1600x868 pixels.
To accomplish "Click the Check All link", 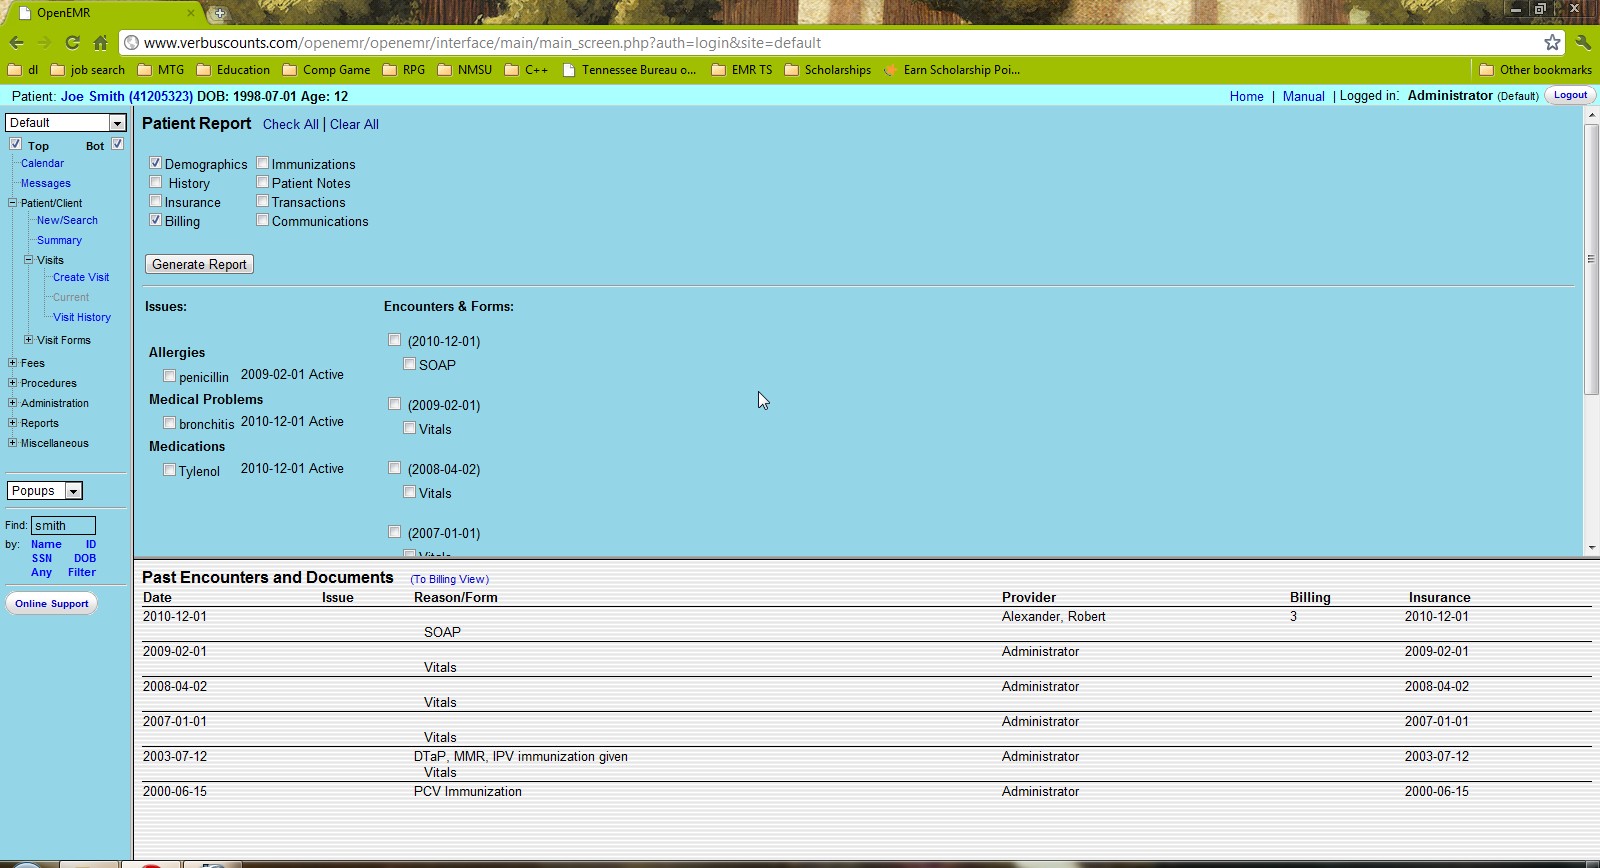I will tap(290, 124).
